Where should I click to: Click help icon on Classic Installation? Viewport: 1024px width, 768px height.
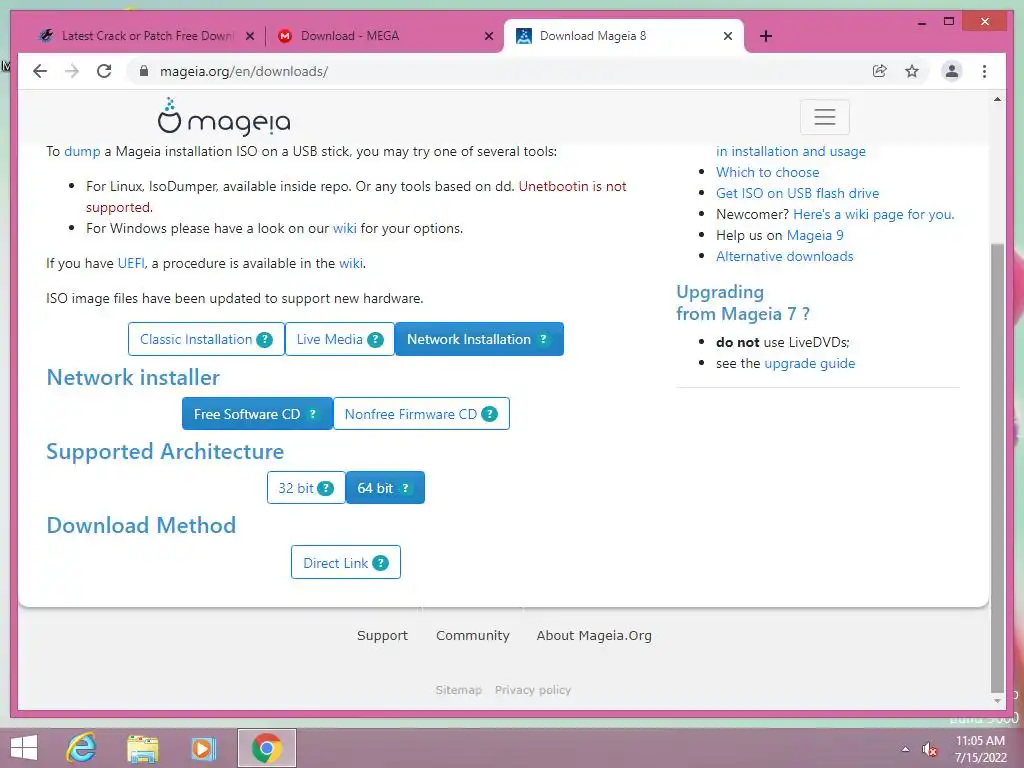[x=264, y=340]
